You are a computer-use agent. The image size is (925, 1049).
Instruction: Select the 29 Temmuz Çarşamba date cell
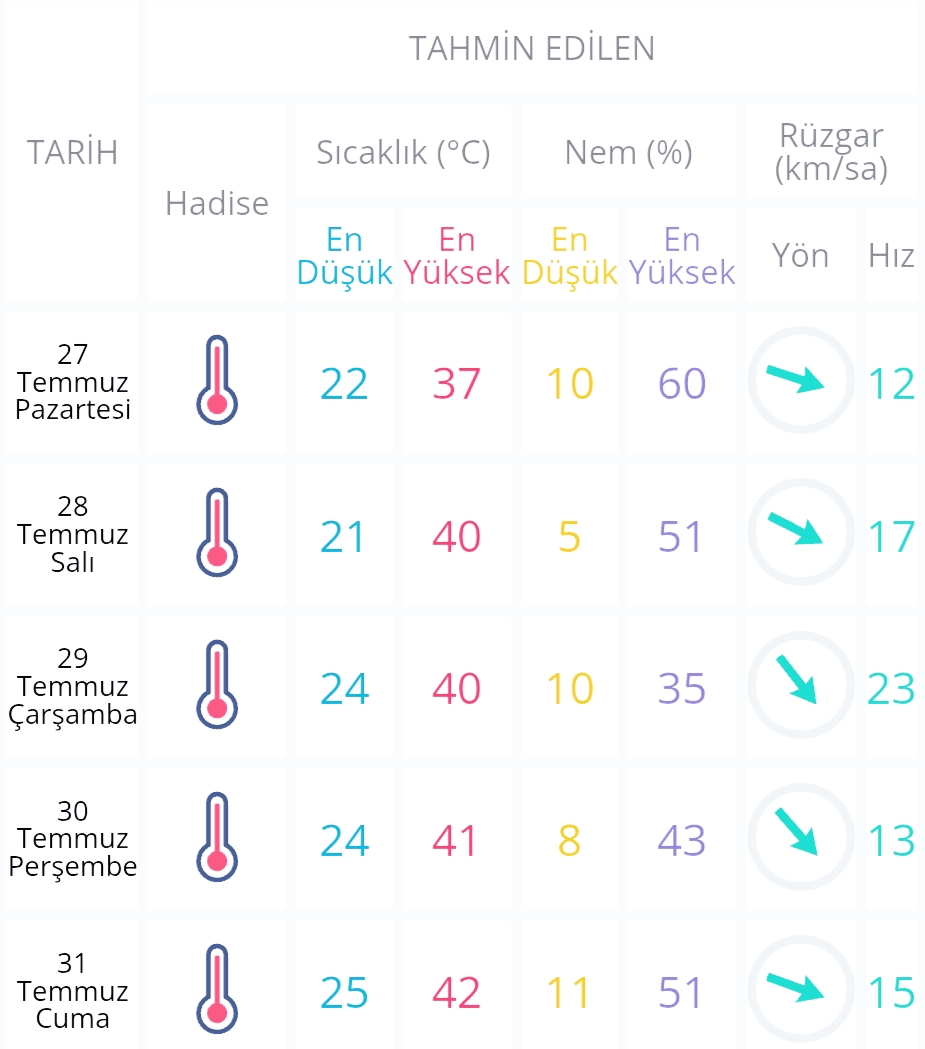(72, 686)
